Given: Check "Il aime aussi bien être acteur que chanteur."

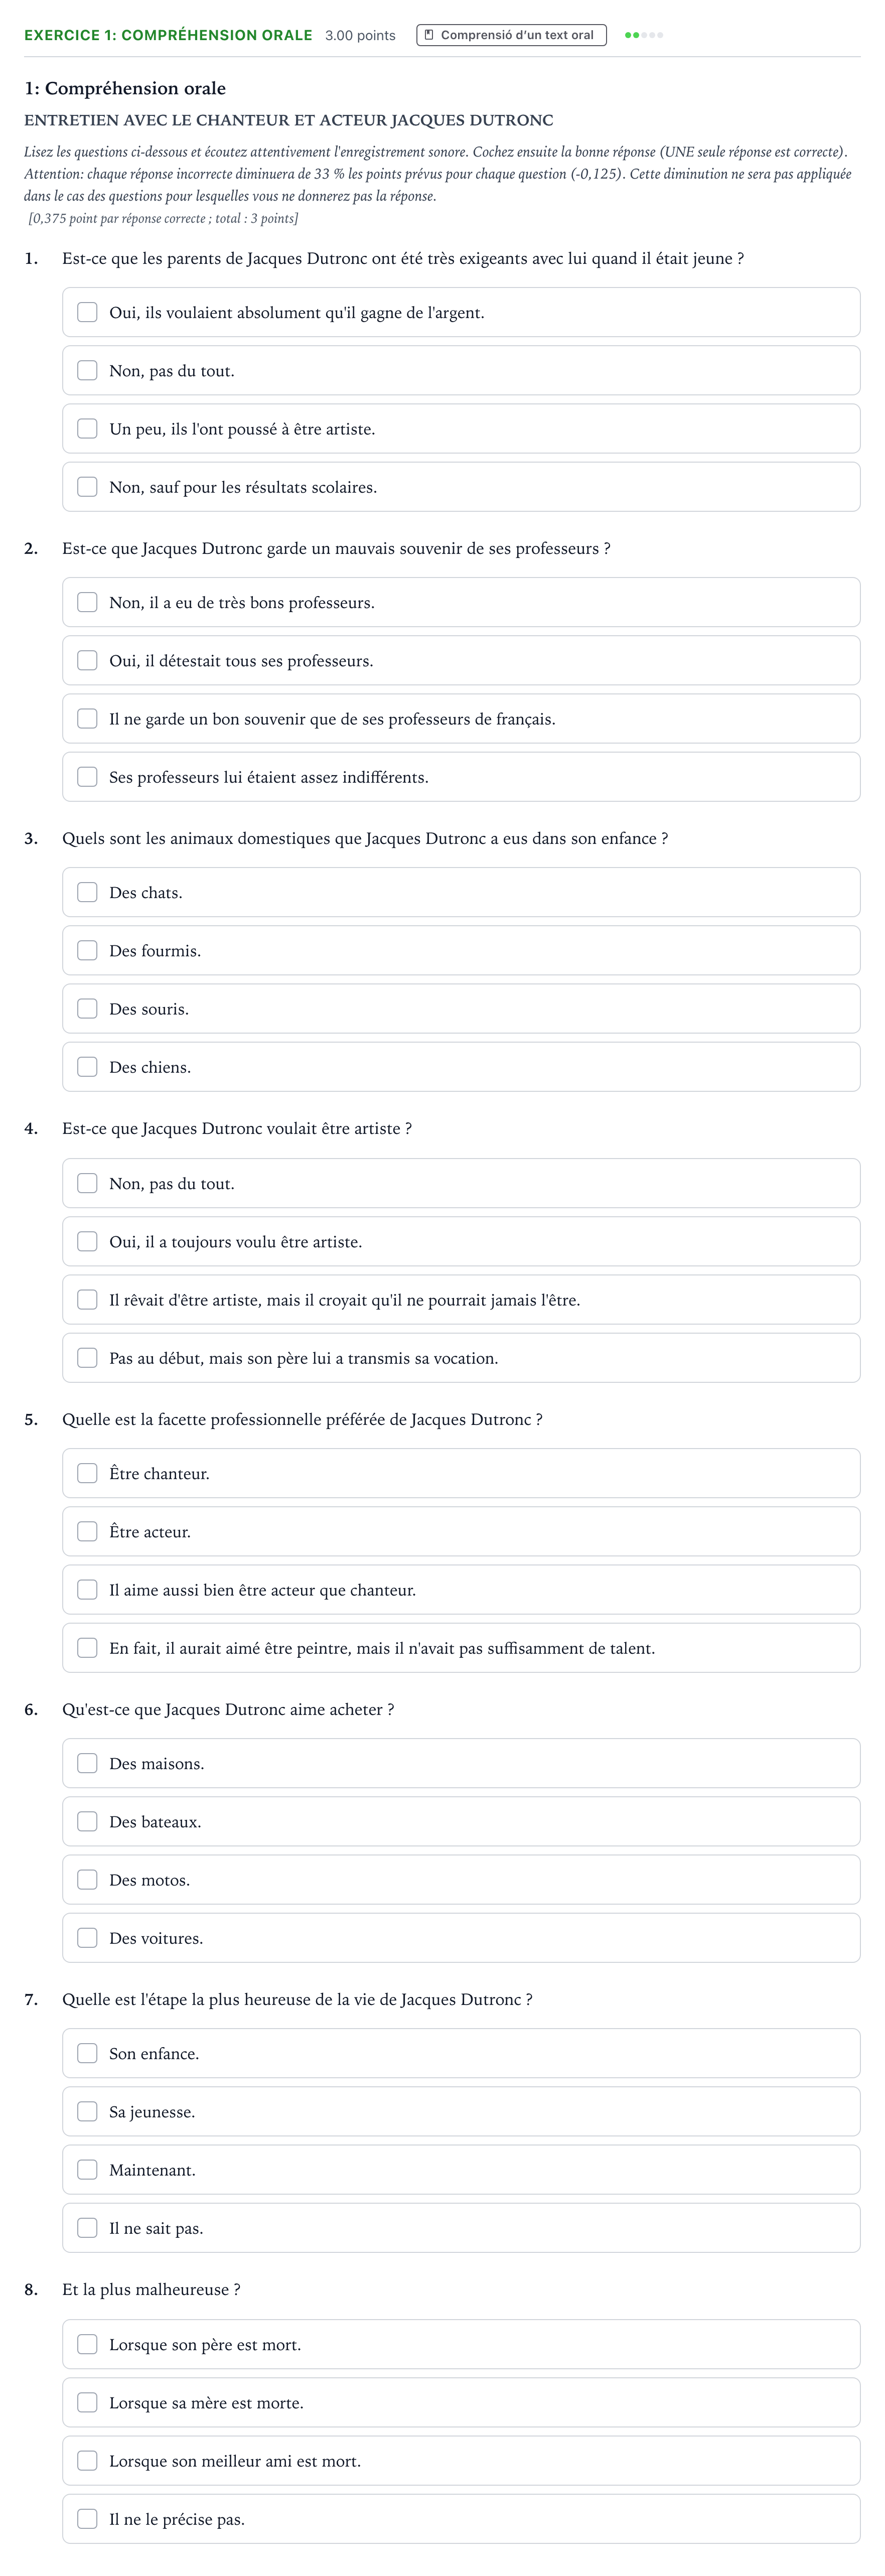Looking at the screenshot, I should click(88, 1590).
